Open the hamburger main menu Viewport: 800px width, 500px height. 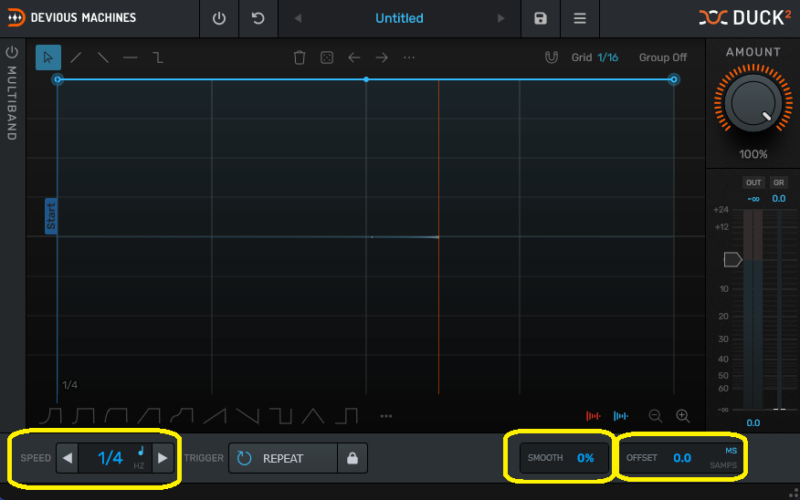[580, 18]
